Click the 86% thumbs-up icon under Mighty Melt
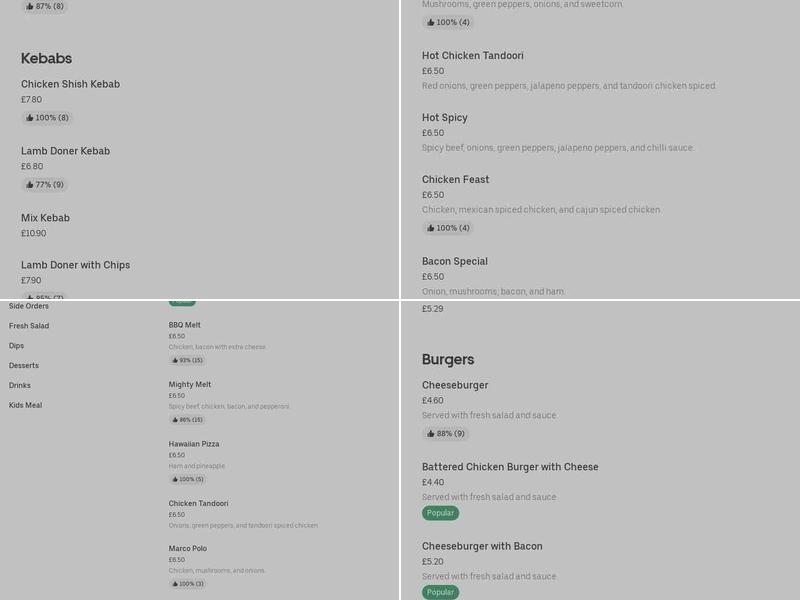This screenshot has width=800, height=600. [x=173, y=420]
